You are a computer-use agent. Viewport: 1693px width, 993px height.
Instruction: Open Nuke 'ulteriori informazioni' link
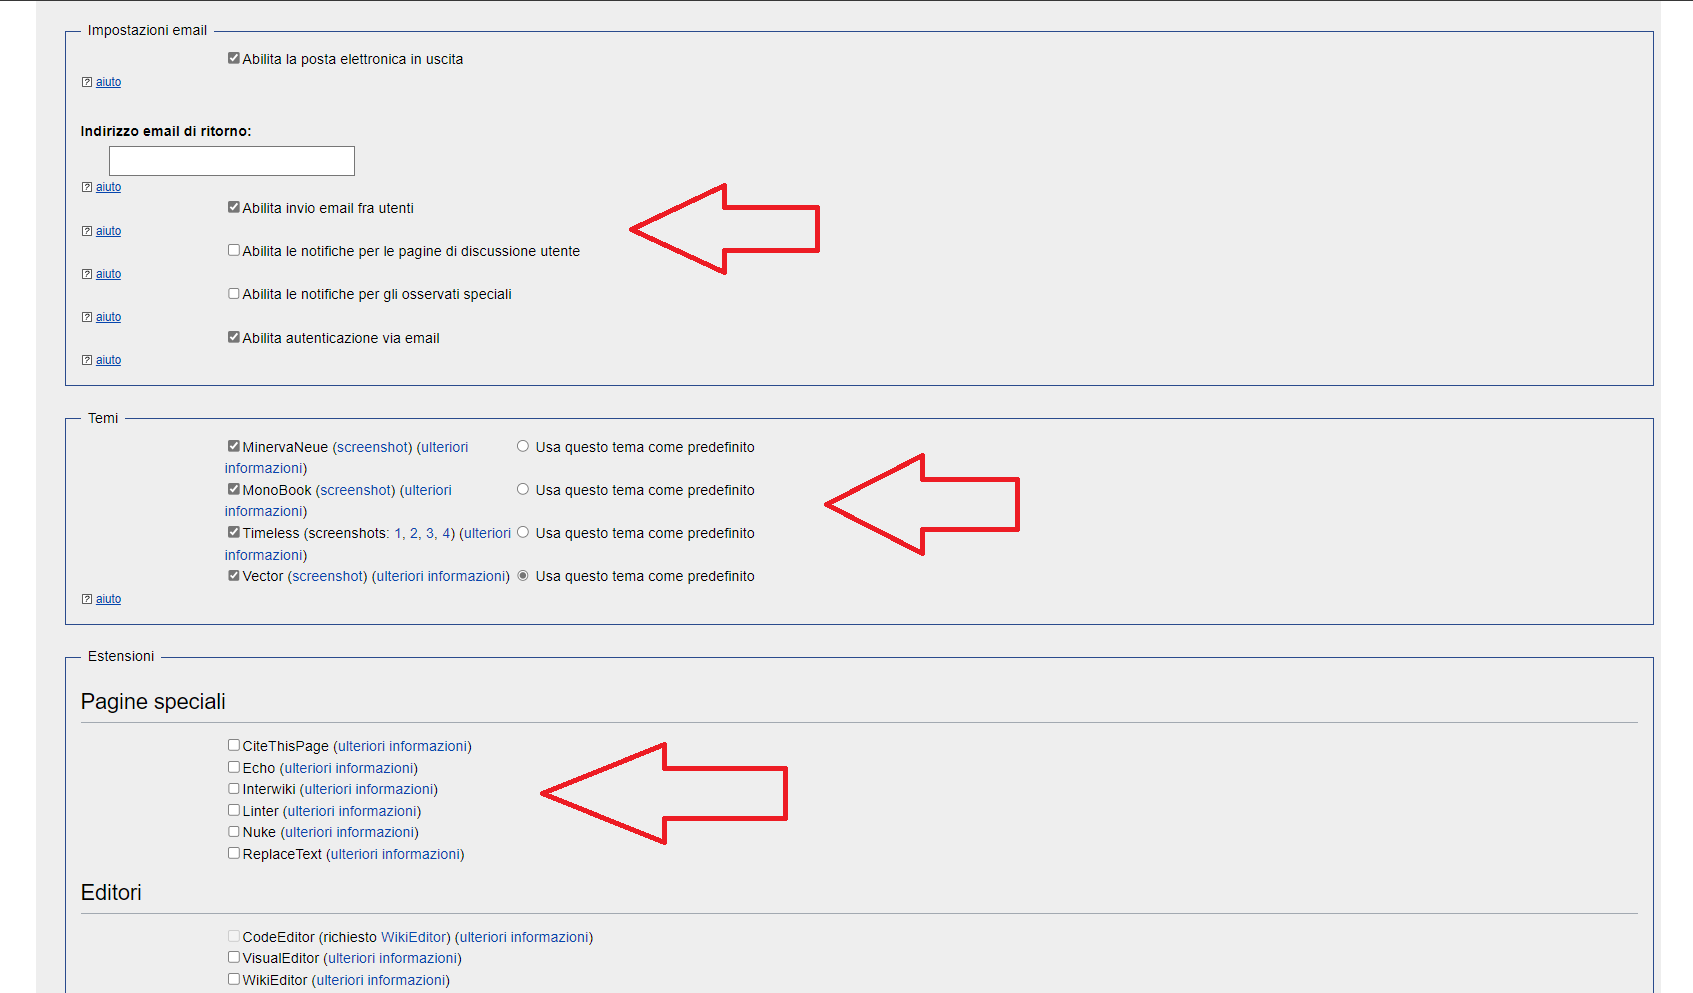pos(349,832)
